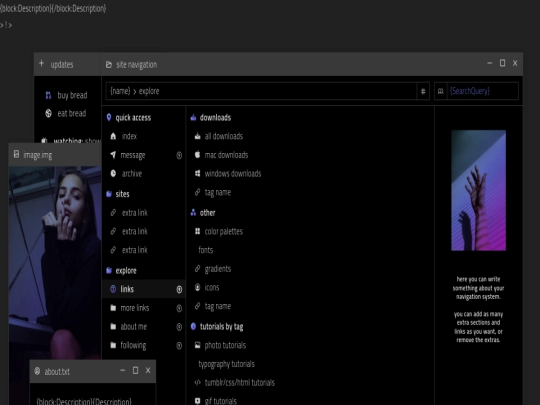Maximize the about.txt window
Screen dimensions: 540x405
pos(135,370)
